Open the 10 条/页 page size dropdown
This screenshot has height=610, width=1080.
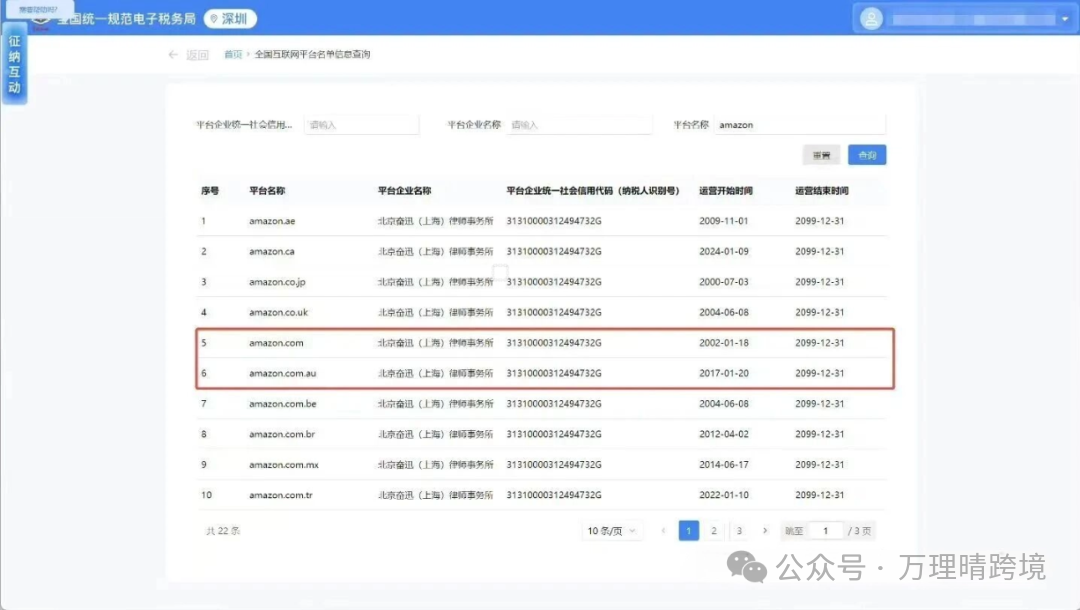pyautogui.click(x=612, y=531)
